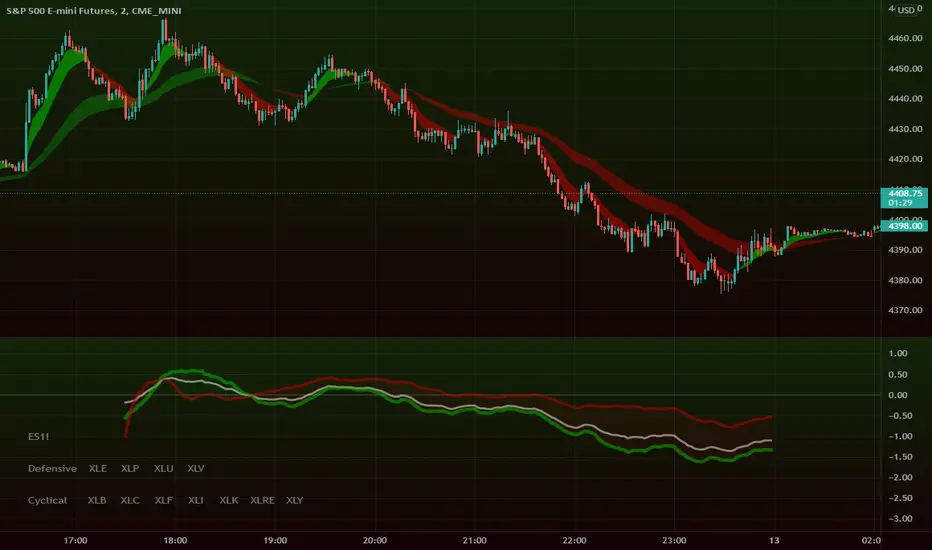Click the date 13 marker on time axis
Screen dimensions: 932x550
click(774, 540)
